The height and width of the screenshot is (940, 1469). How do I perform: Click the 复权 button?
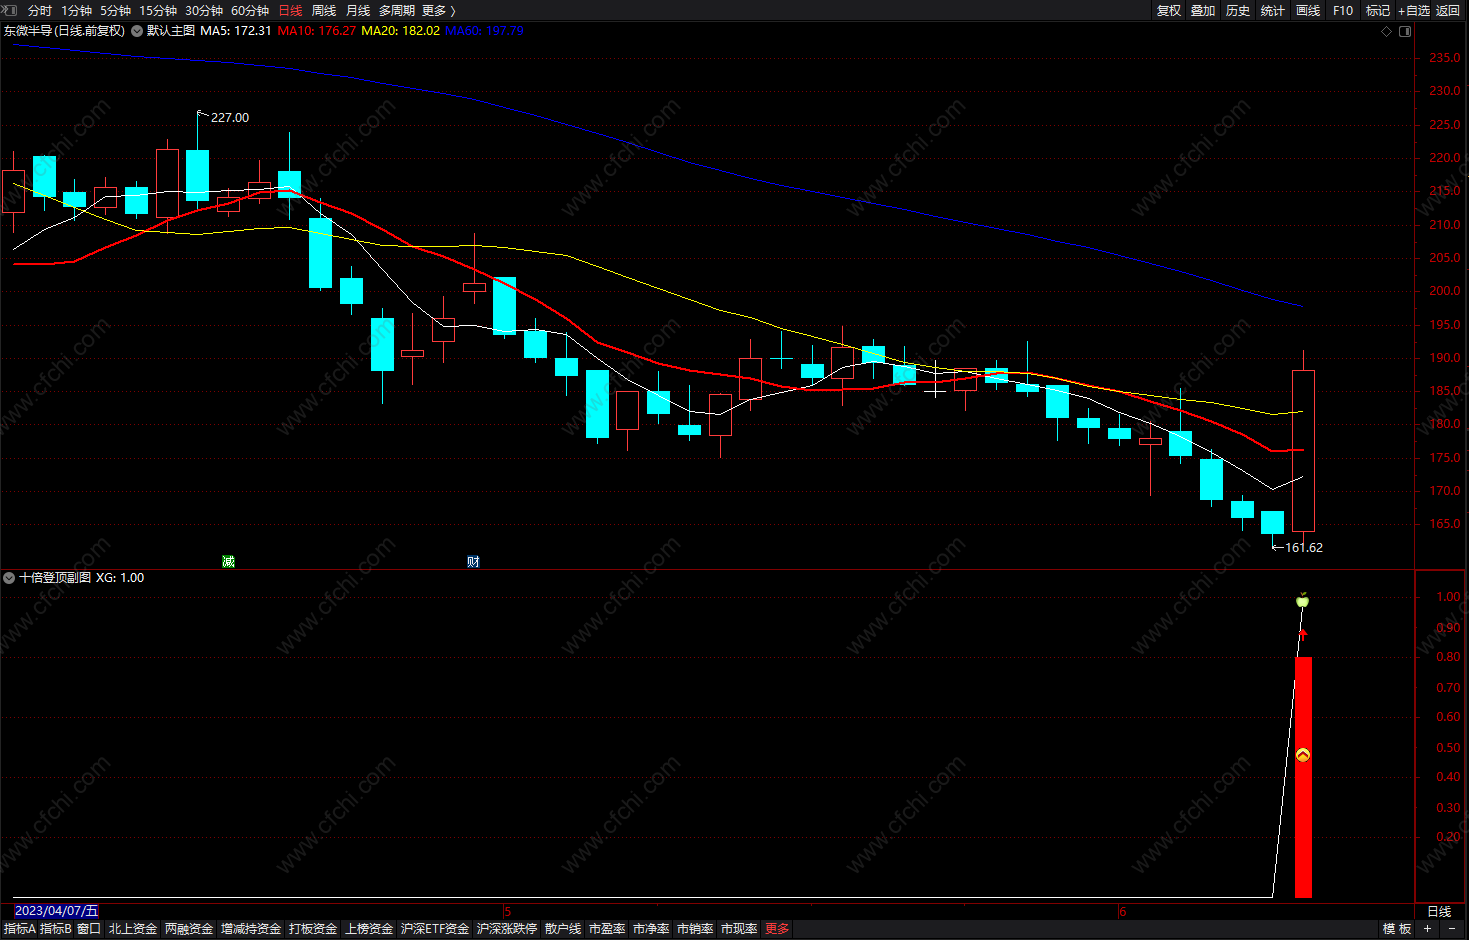click(1169, 10)
